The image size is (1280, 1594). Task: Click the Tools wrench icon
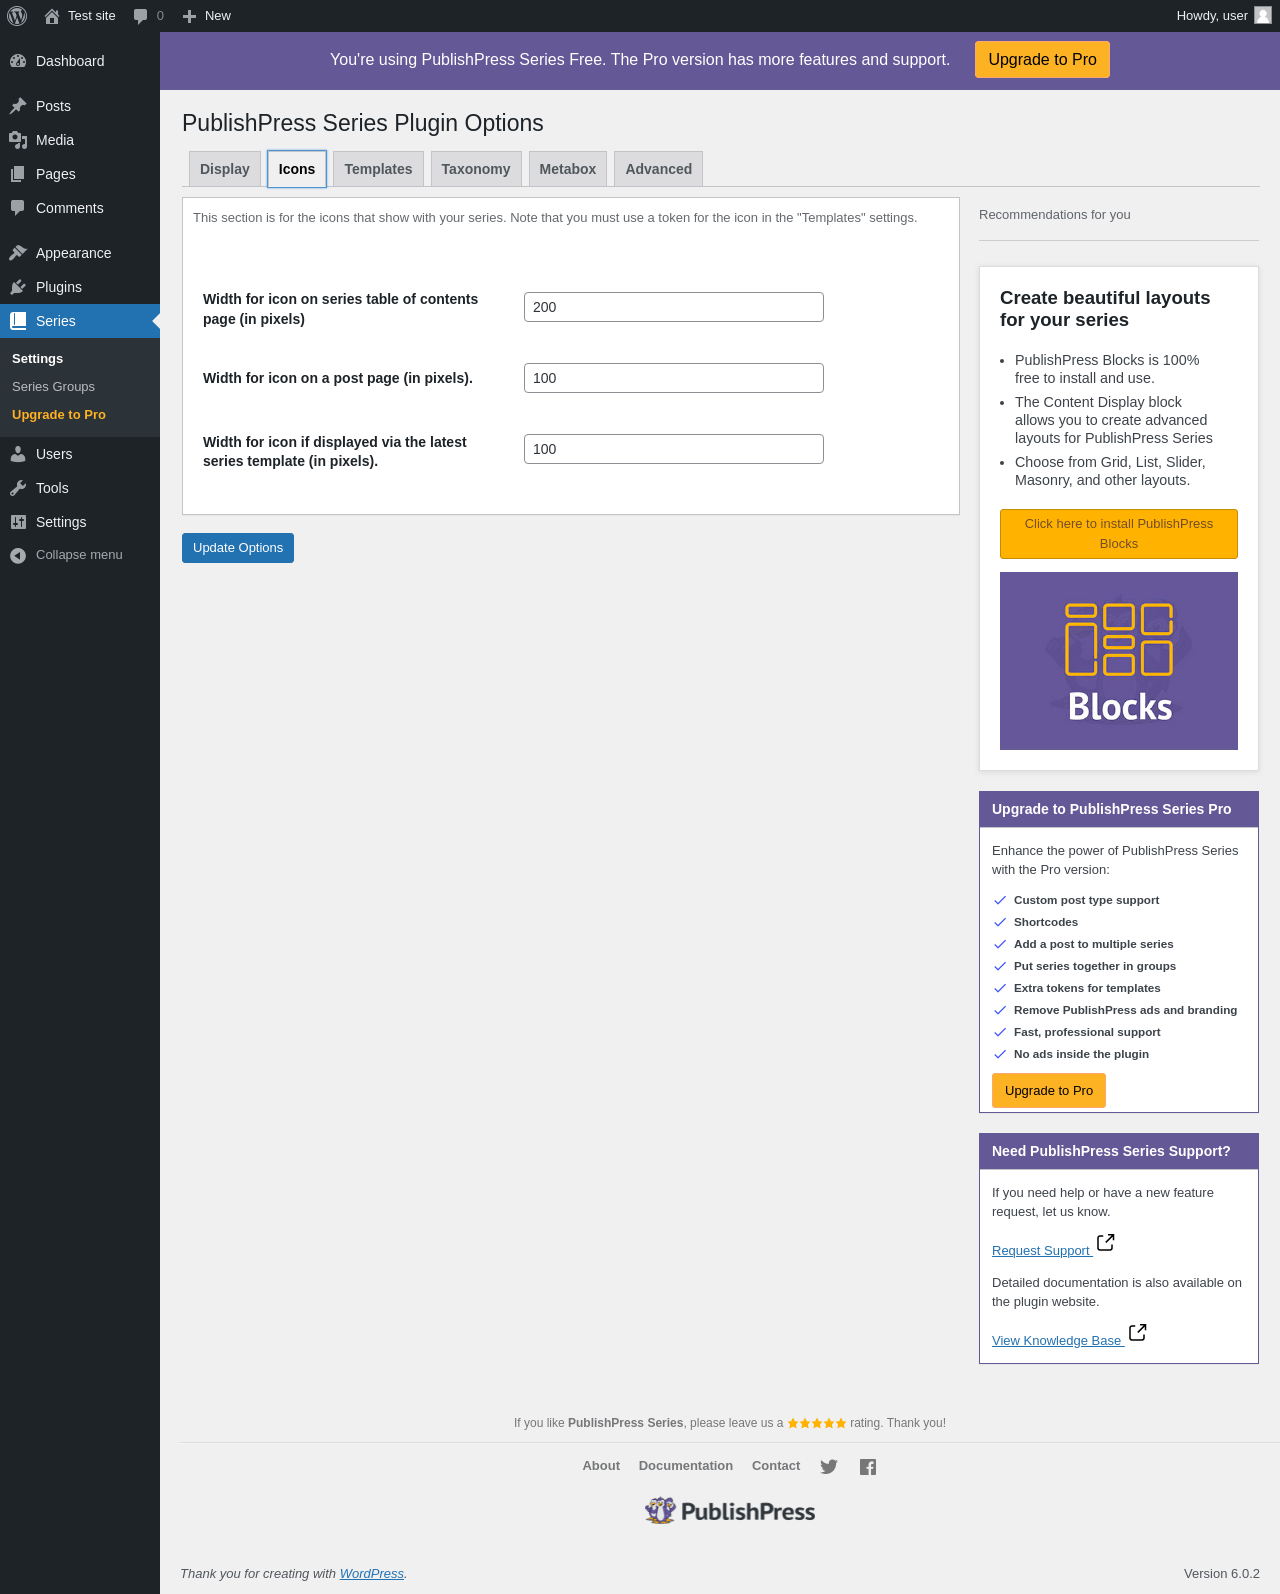[x=18, y=488]
